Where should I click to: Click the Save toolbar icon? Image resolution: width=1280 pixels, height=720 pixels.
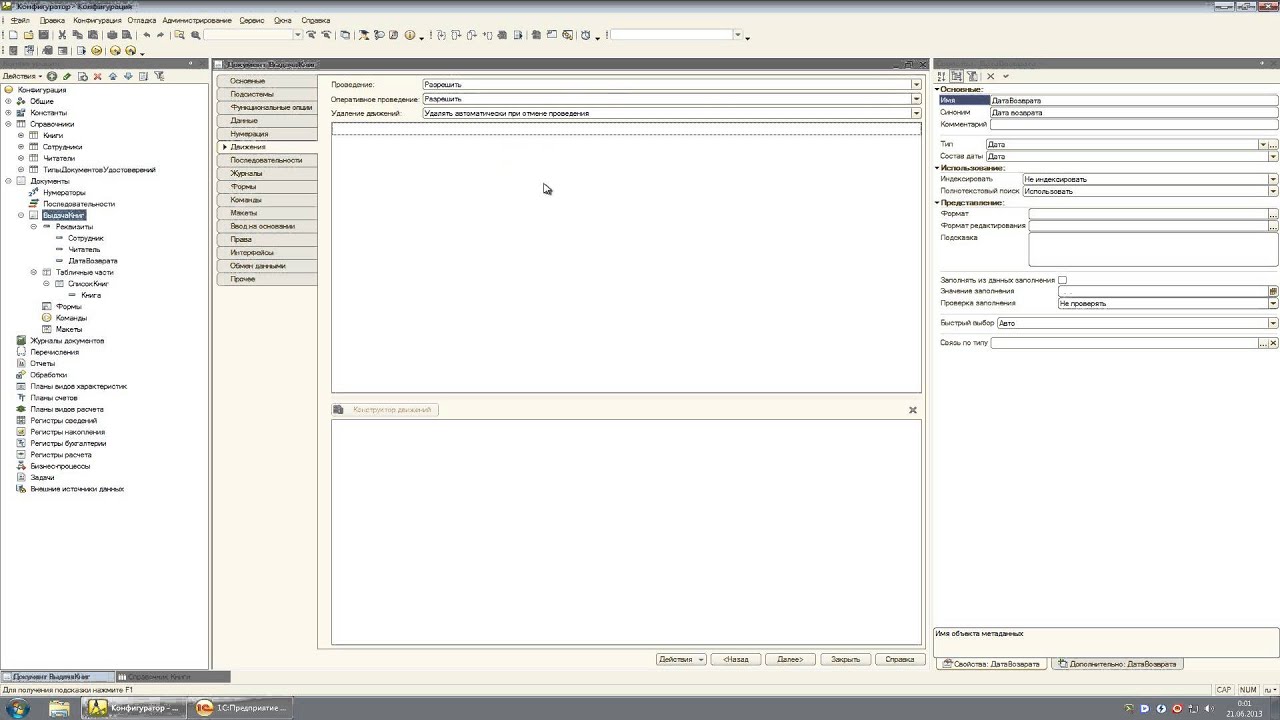click(x=43, y=35)
